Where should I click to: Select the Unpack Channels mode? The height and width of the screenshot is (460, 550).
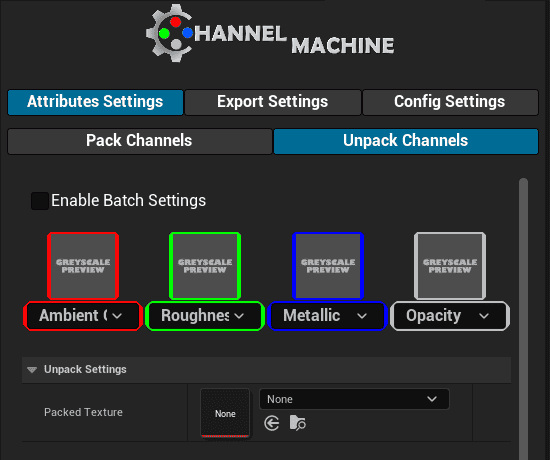click(406, 141)
